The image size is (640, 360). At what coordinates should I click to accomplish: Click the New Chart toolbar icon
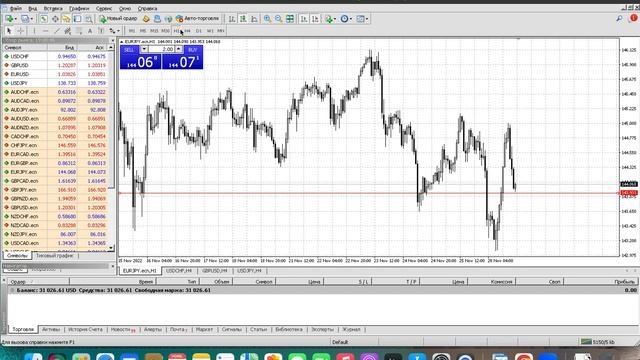point(8,19)
